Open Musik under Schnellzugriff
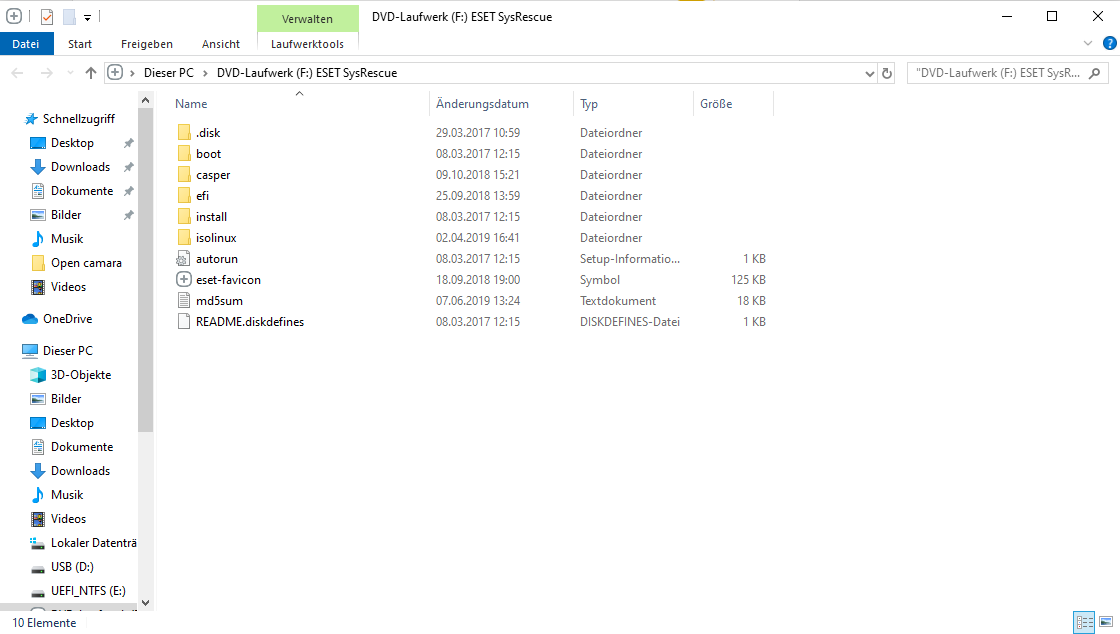 click(67, 238)
